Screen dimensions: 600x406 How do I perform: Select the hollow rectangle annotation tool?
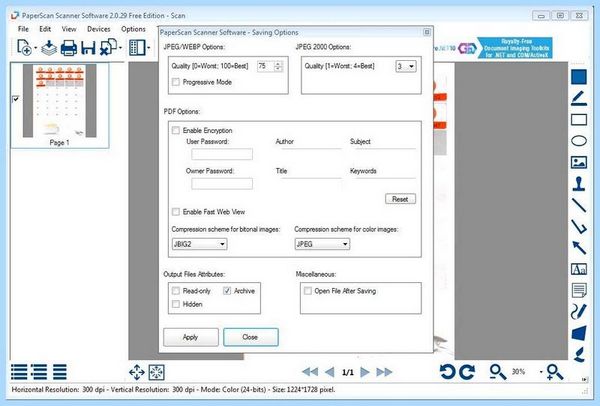[x=579, y=119]
